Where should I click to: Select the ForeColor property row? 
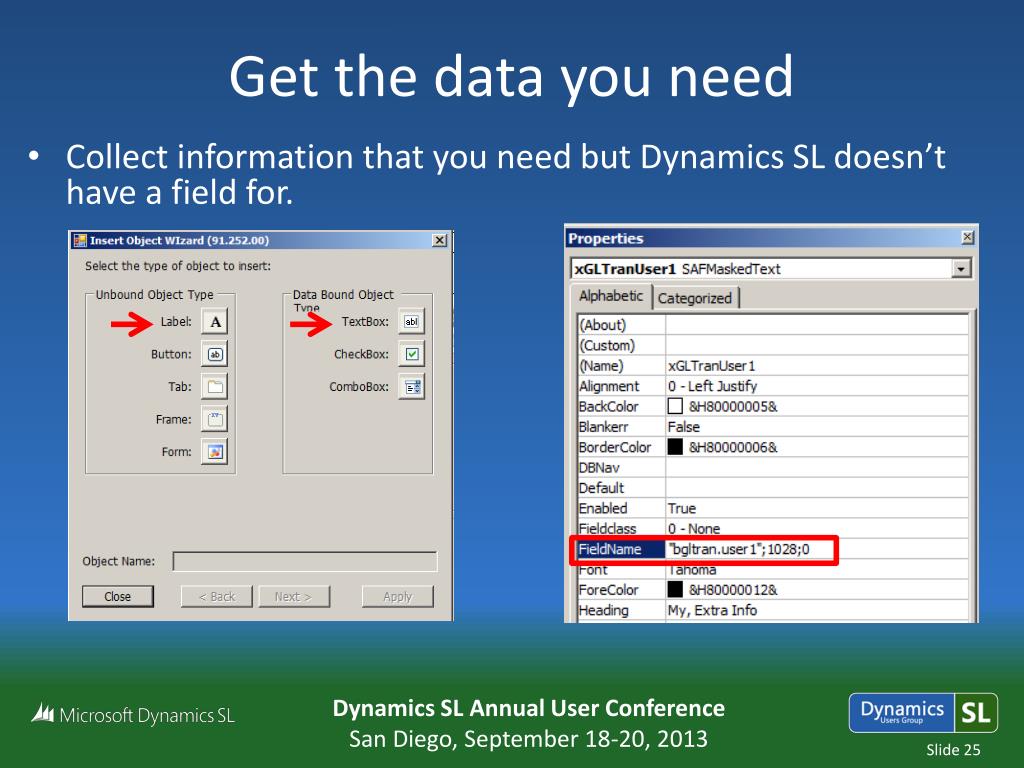tap(773, 589)
